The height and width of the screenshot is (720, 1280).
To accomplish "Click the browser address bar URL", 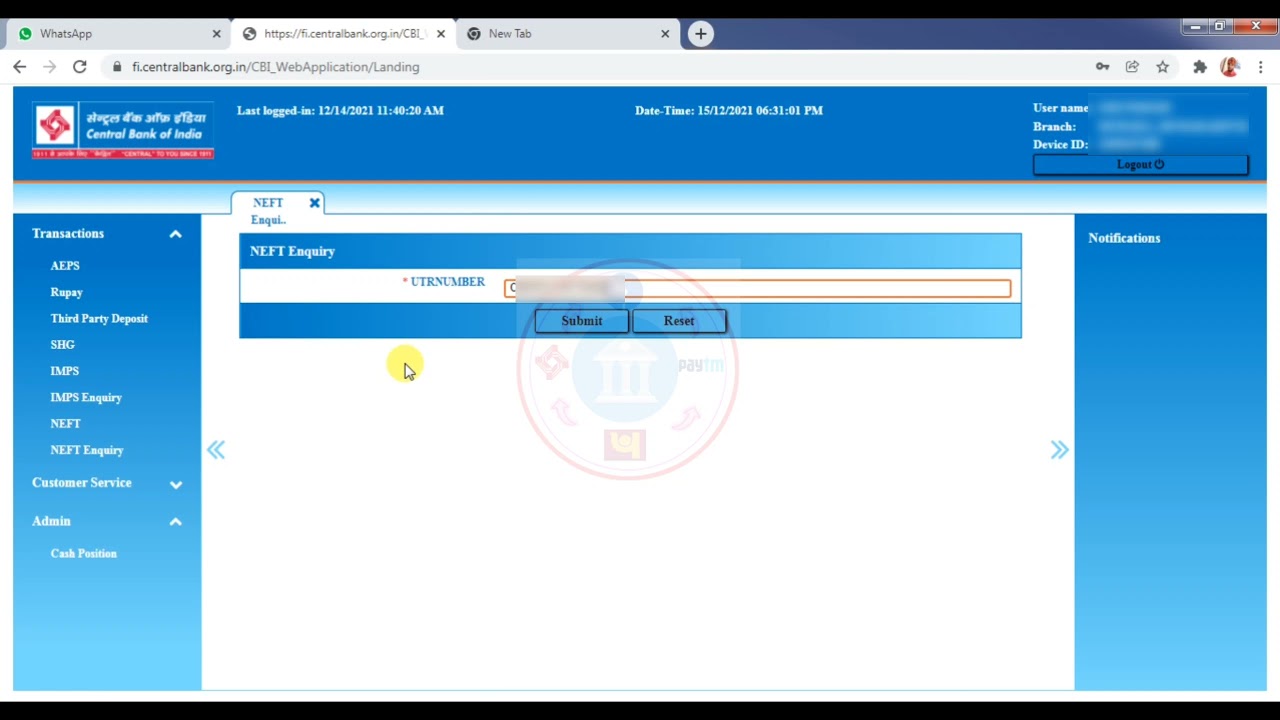I will [276, 67].
